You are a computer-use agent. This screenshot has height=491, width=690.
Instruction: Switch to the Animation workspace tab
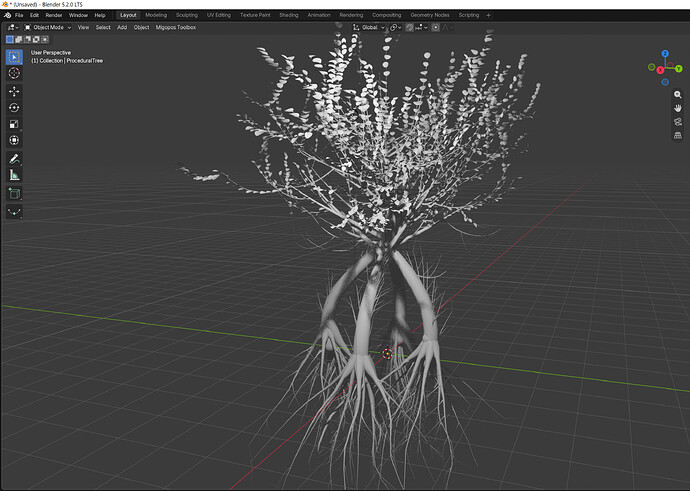[x=319, y=15]
